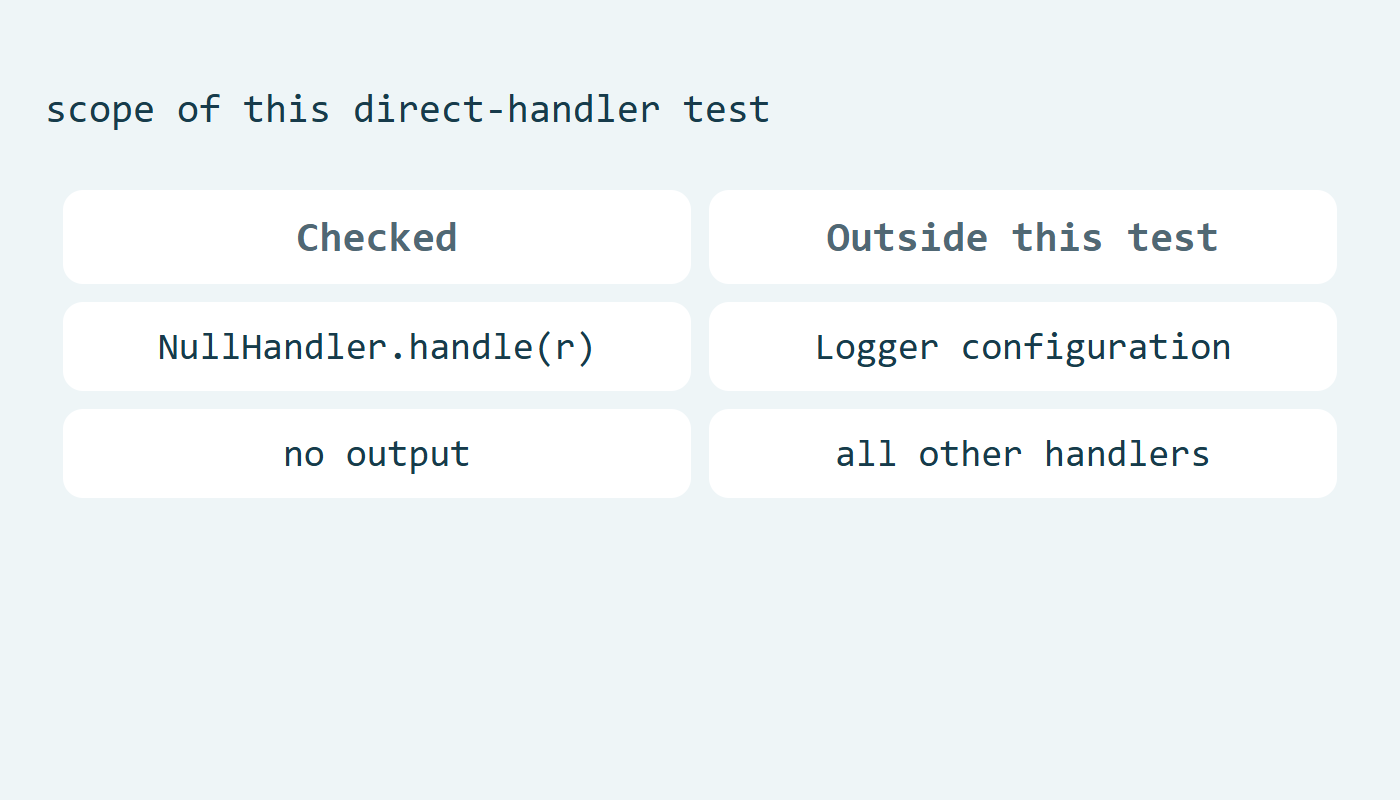Click the word 'Logger' in the table

pyautogui.click(x=877, y=347)
